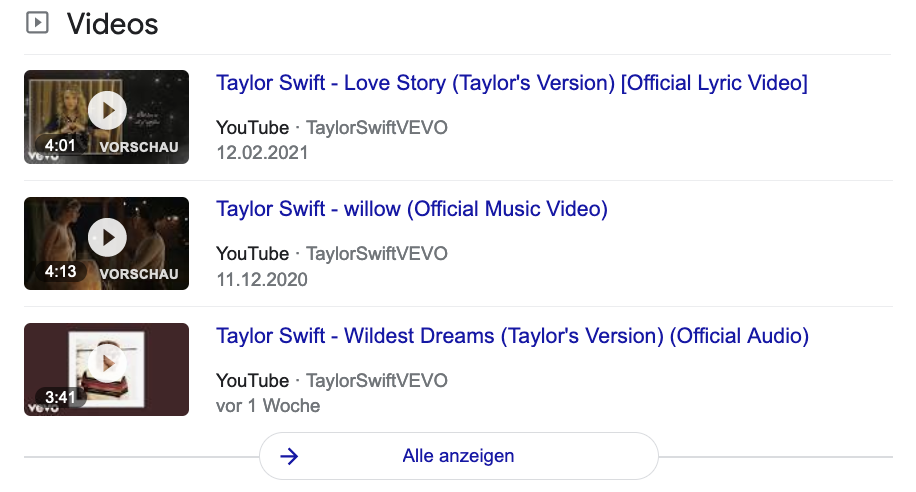The image size is (916, 492).
Task: Click TaylorSwiftVEVO under the Love Story result
Action: pos(376,128)
